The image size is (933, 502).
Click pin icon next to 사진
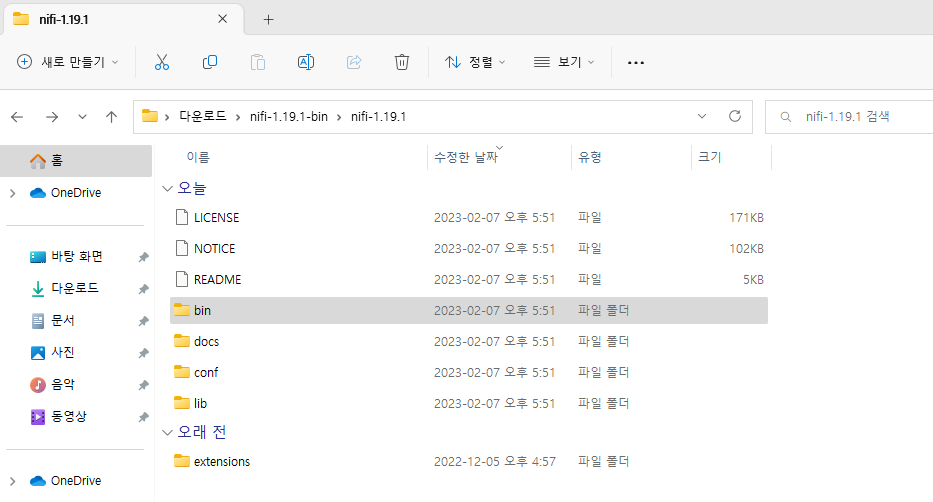[x=143, y=353]
